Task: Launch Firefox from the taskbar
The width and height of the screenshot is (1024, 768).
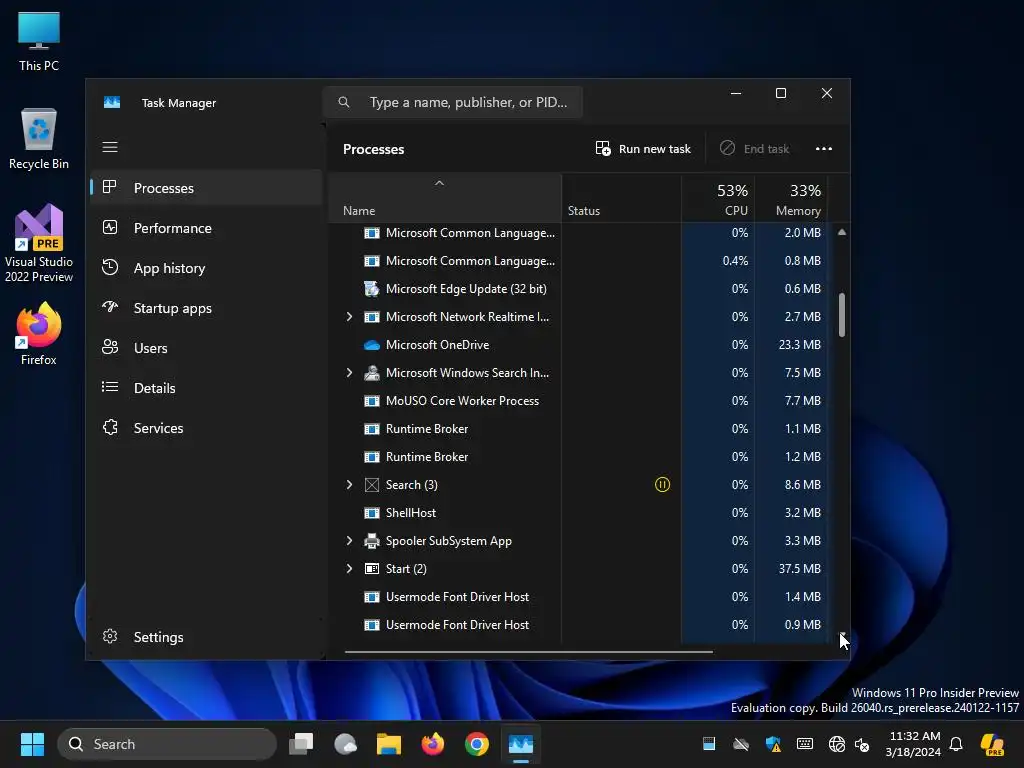Action: [432, 744]
